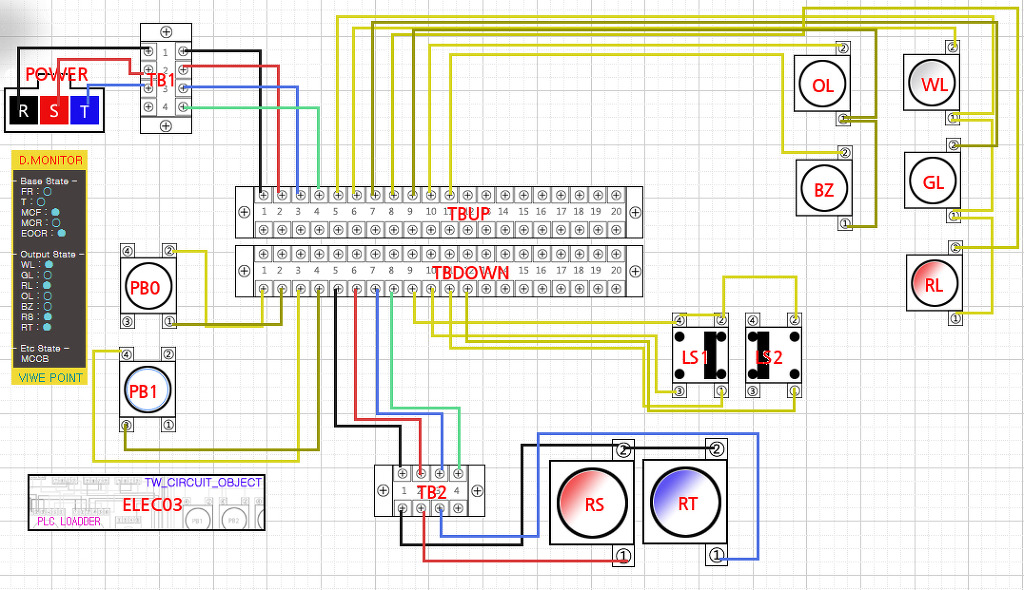Toggle OL output state indicator

click(47, 296)
